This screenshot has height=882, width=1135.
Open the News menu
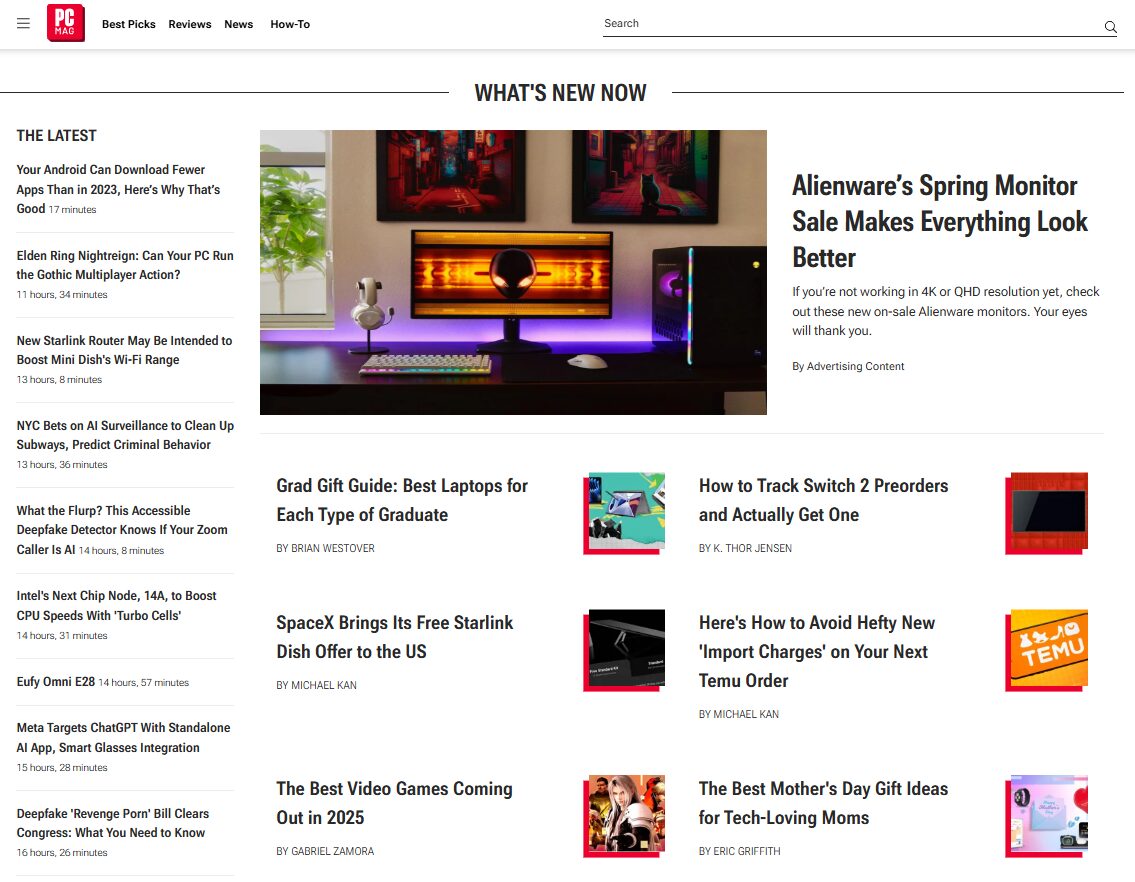[239, 24]
